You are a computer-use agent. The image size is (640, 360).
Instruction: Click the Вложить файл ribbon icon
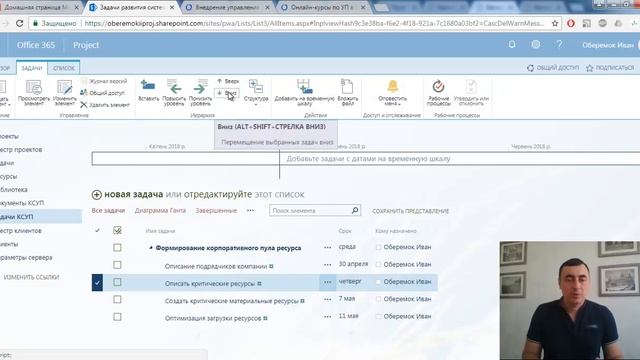pos(347,87)
